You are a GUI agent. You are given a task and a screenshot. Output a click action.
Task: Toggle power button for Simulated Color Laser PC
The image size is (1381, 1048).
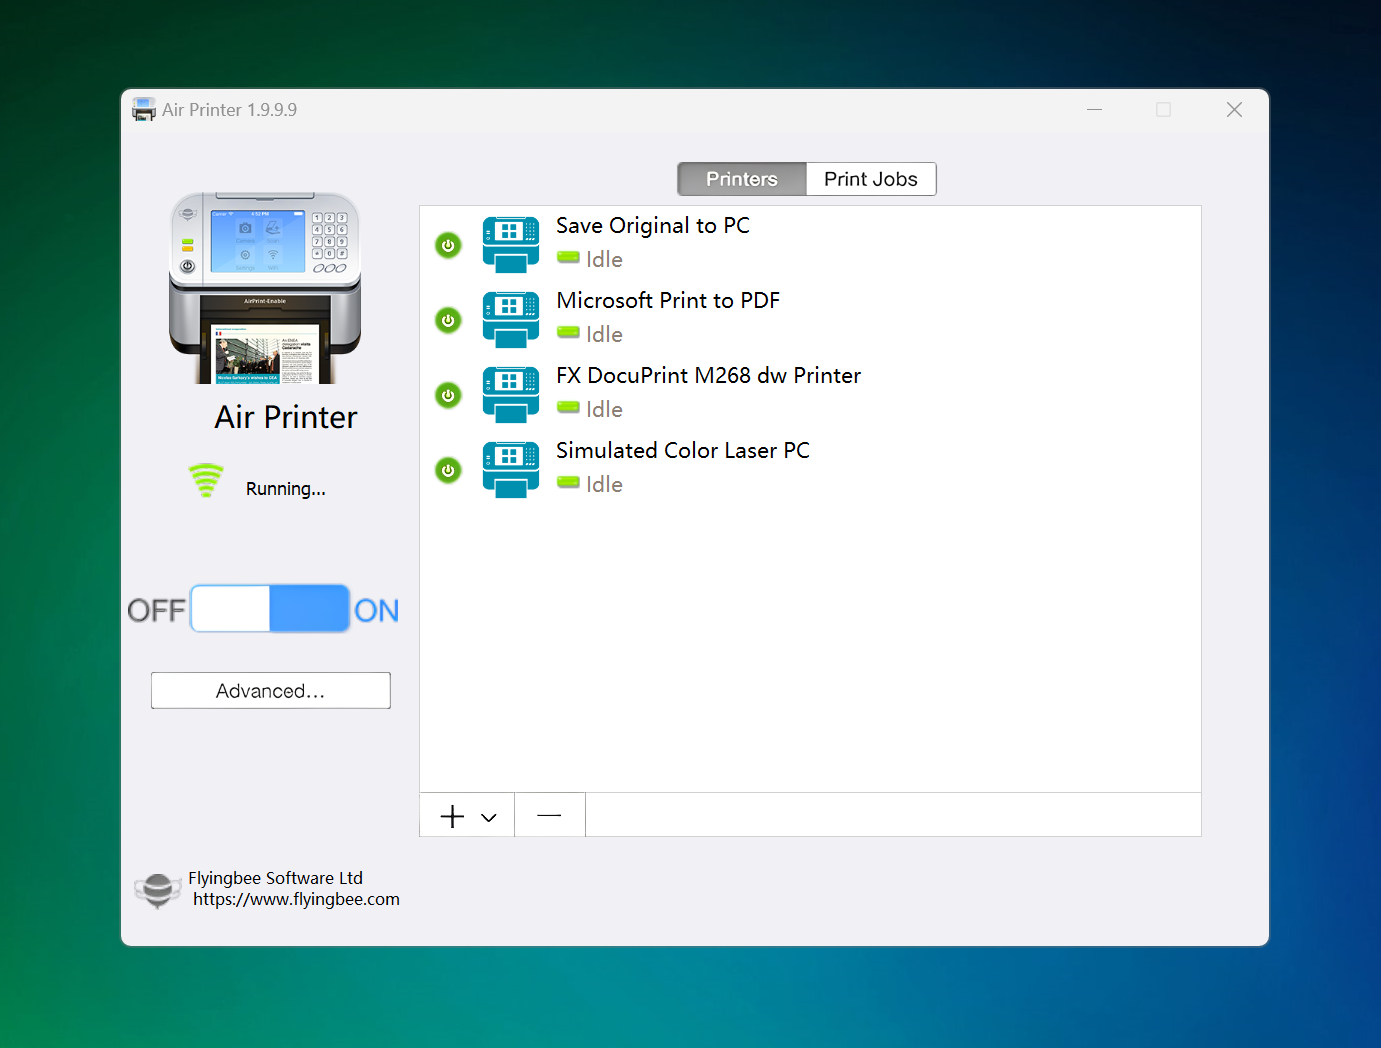click(448, 470)
